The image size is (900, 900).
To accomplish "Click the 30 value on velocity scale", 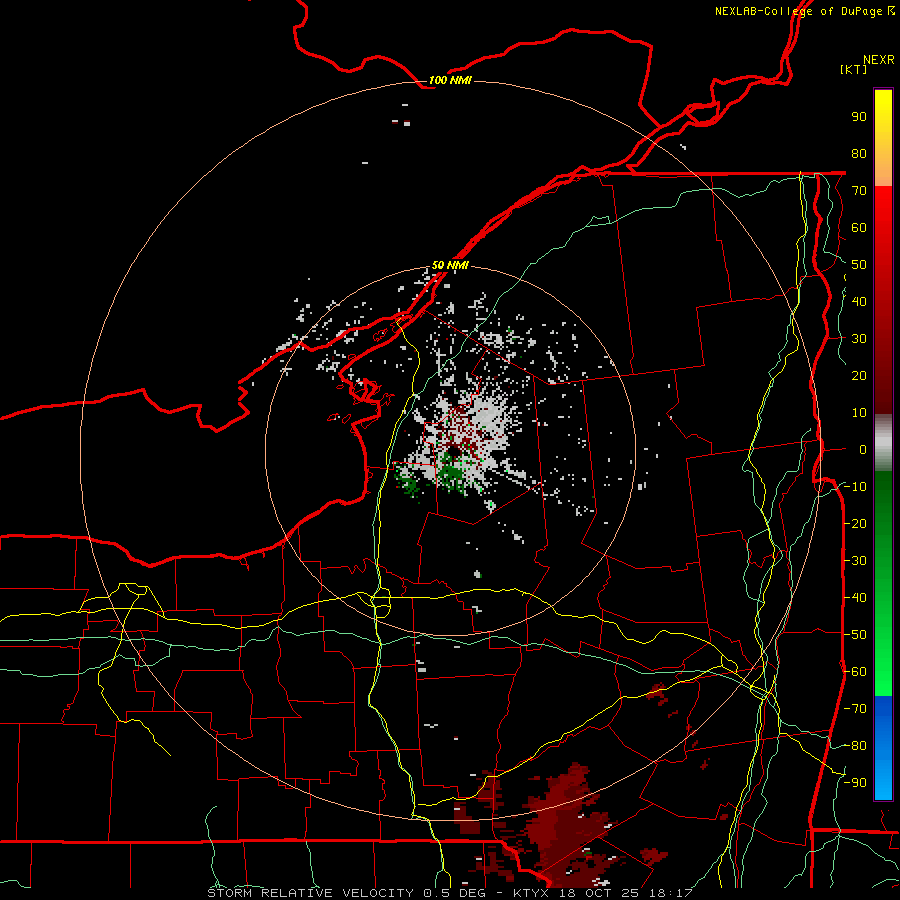I will click(859, 339).
